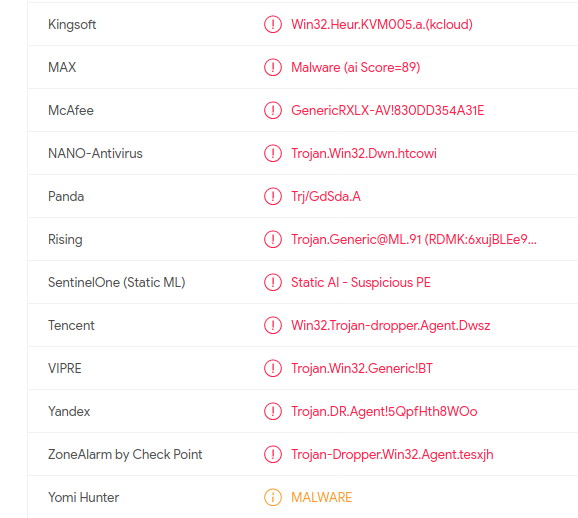Select the orange MALWARE verdict text
The height and width of the screenshot is (518, 578).
(321, 498)
